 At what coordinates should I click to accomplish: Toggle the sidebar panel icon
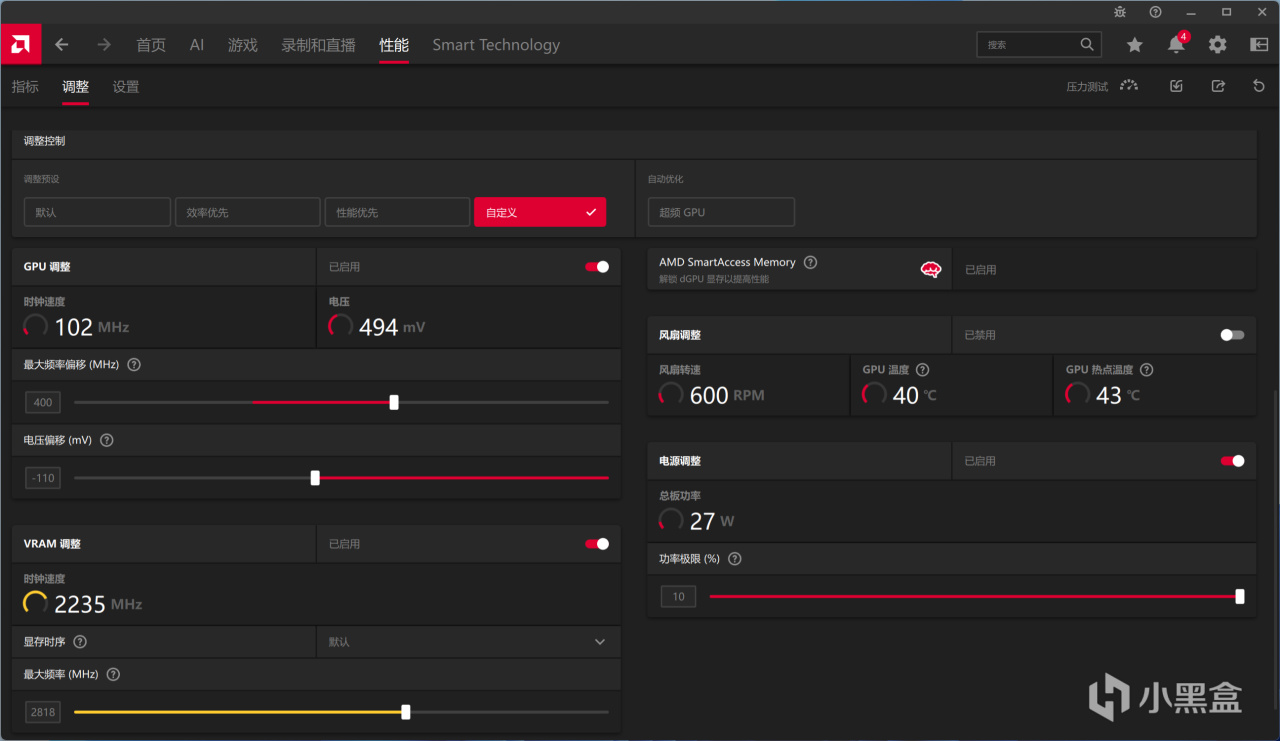point(1259,45)
